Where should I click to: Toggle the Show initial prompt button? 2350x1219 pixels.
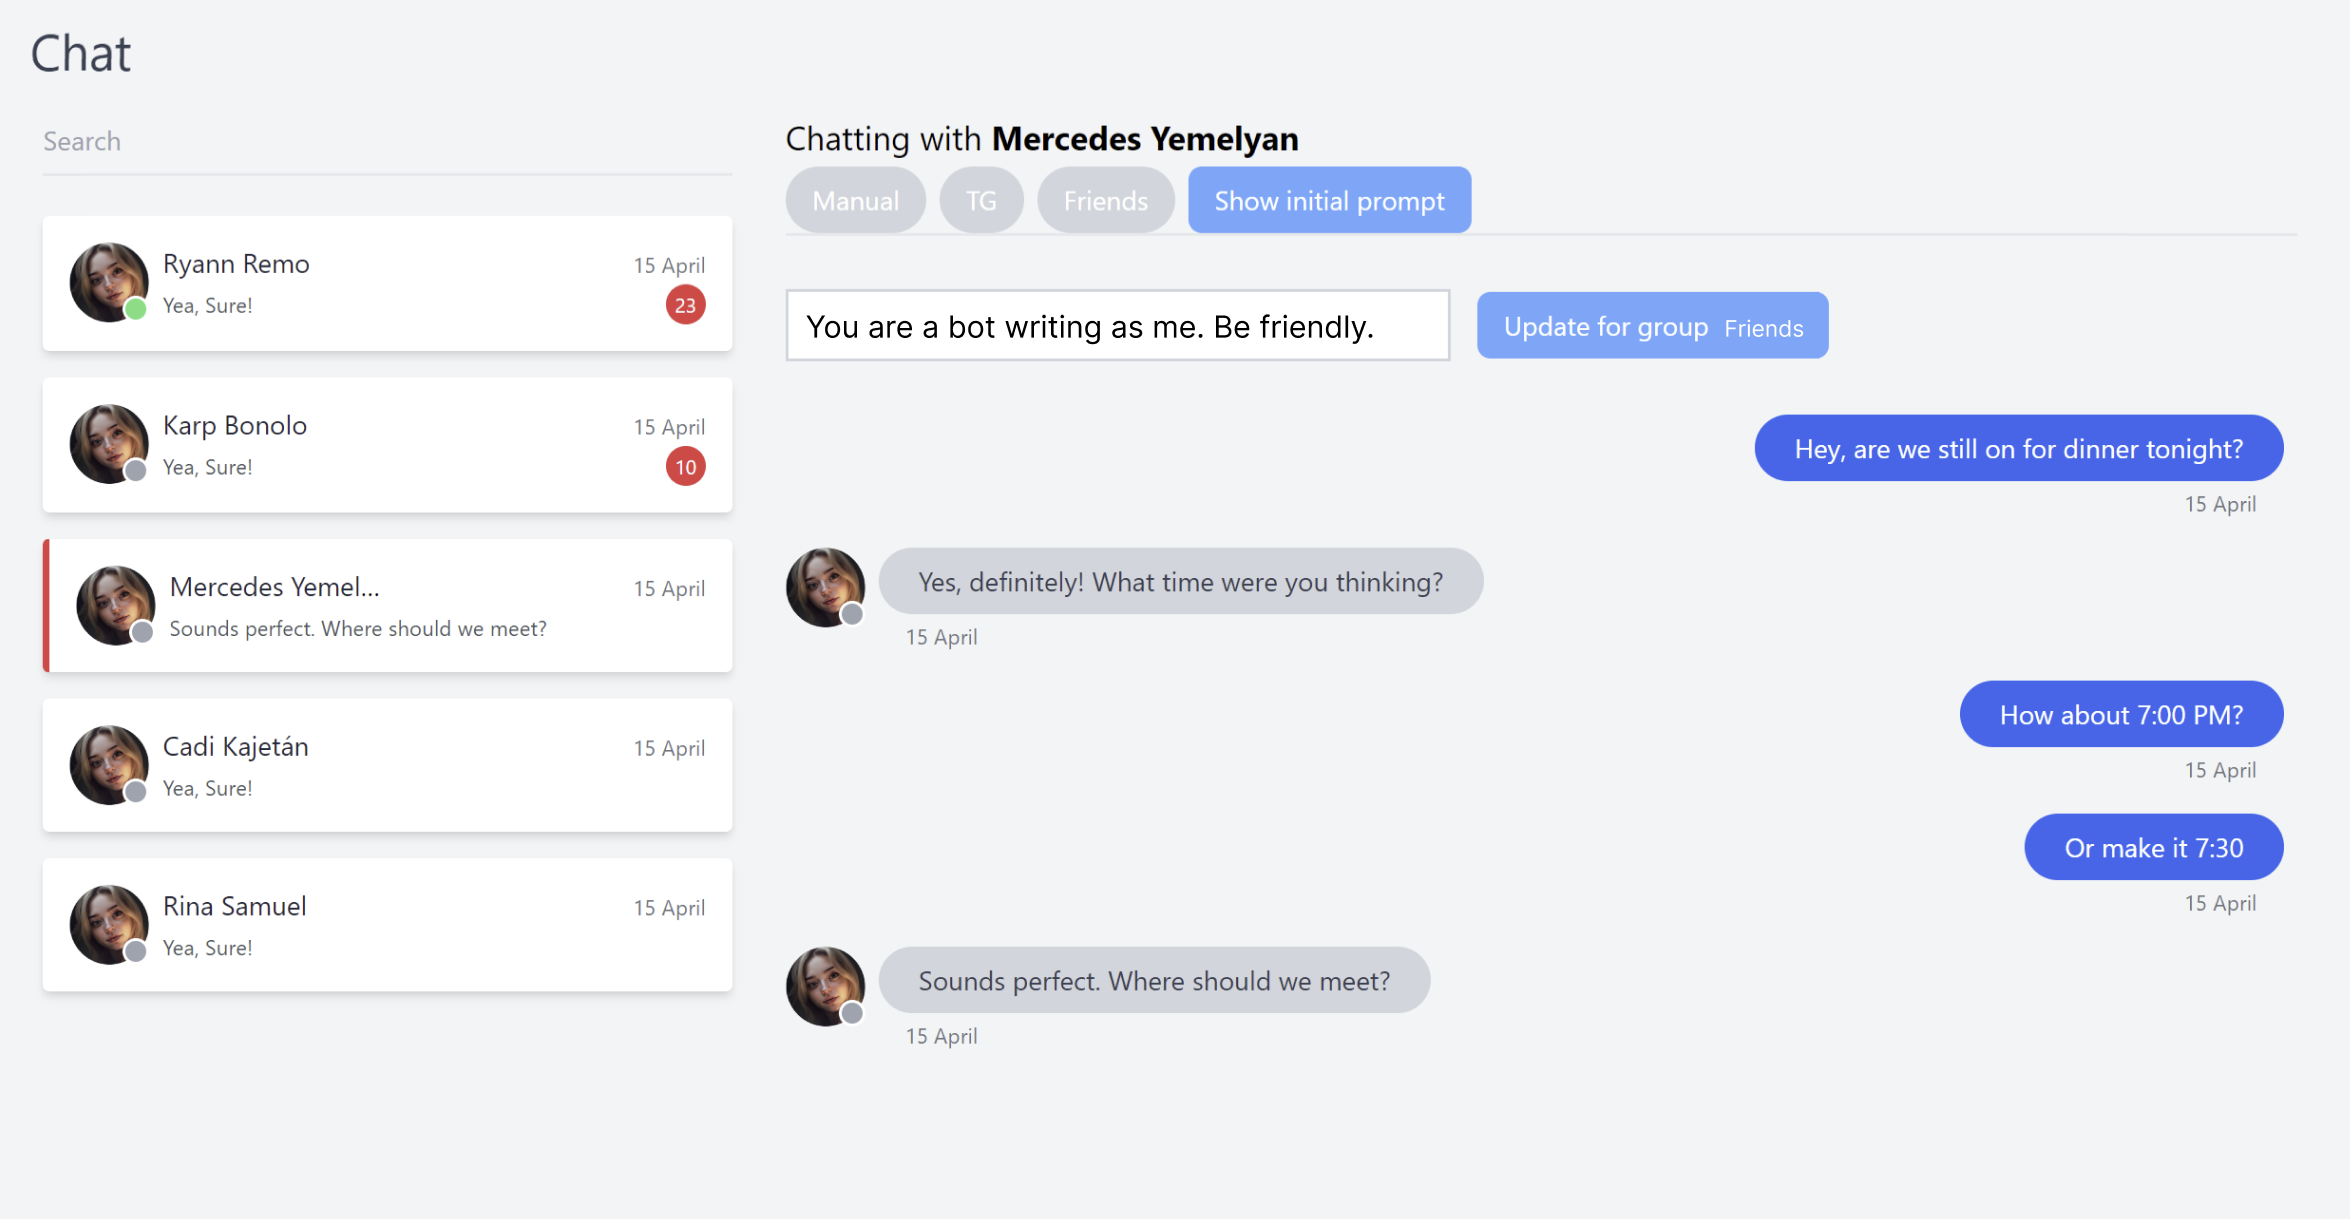tap(1329, 200)
